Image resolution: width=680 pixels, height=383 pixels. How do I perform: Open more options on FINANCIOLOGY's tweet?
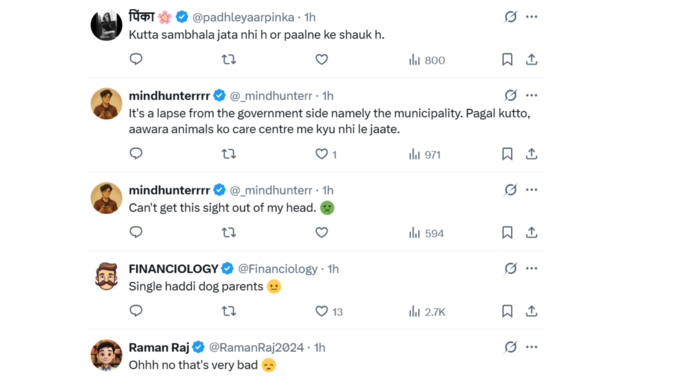[532, 268]
